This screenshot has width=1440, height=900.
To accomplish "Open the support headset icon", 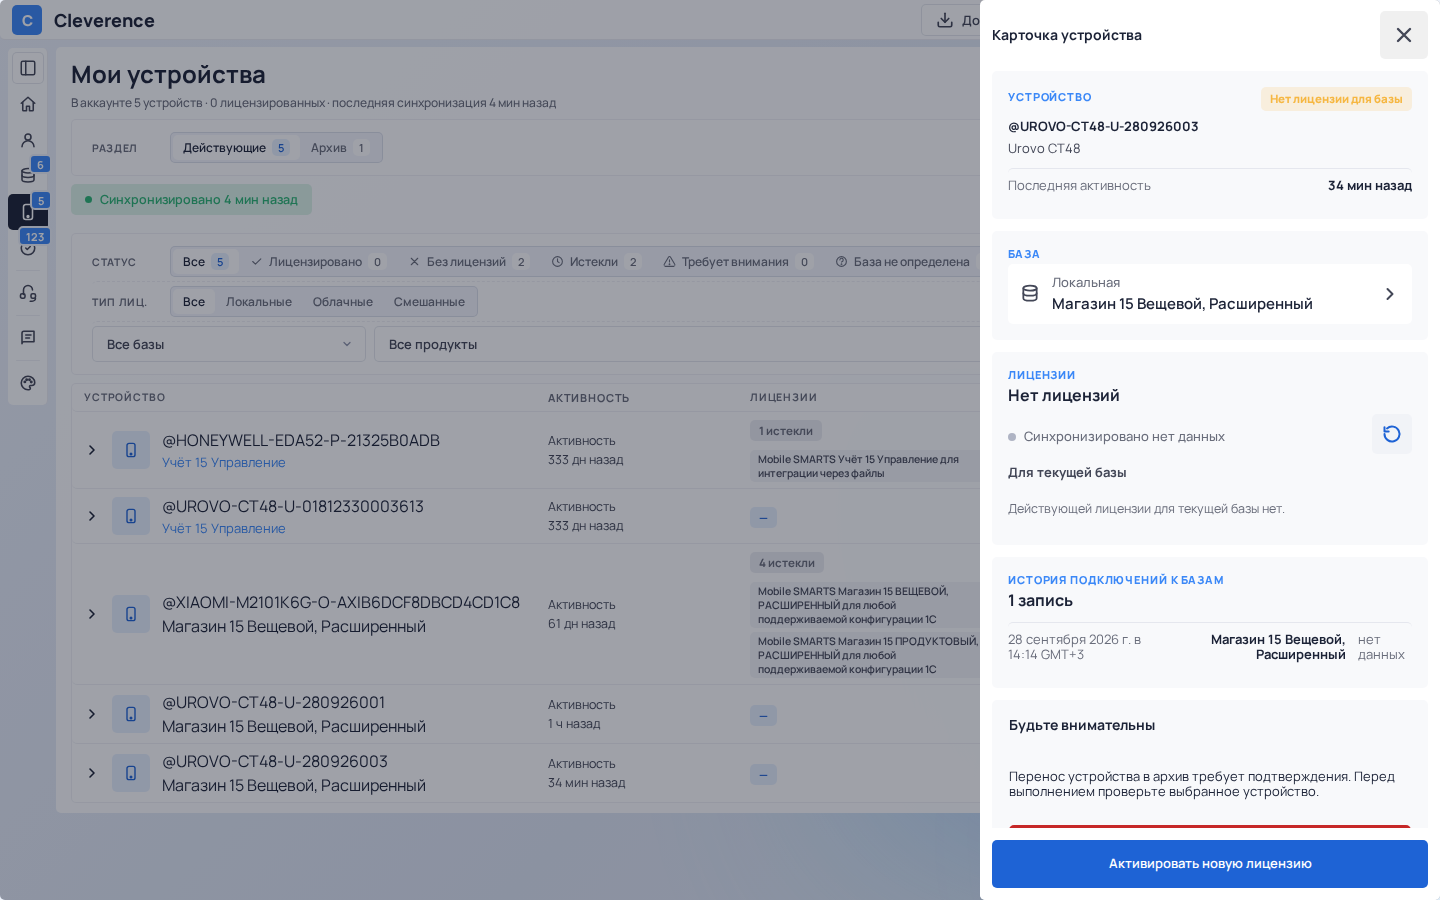I will coord(28,293).
